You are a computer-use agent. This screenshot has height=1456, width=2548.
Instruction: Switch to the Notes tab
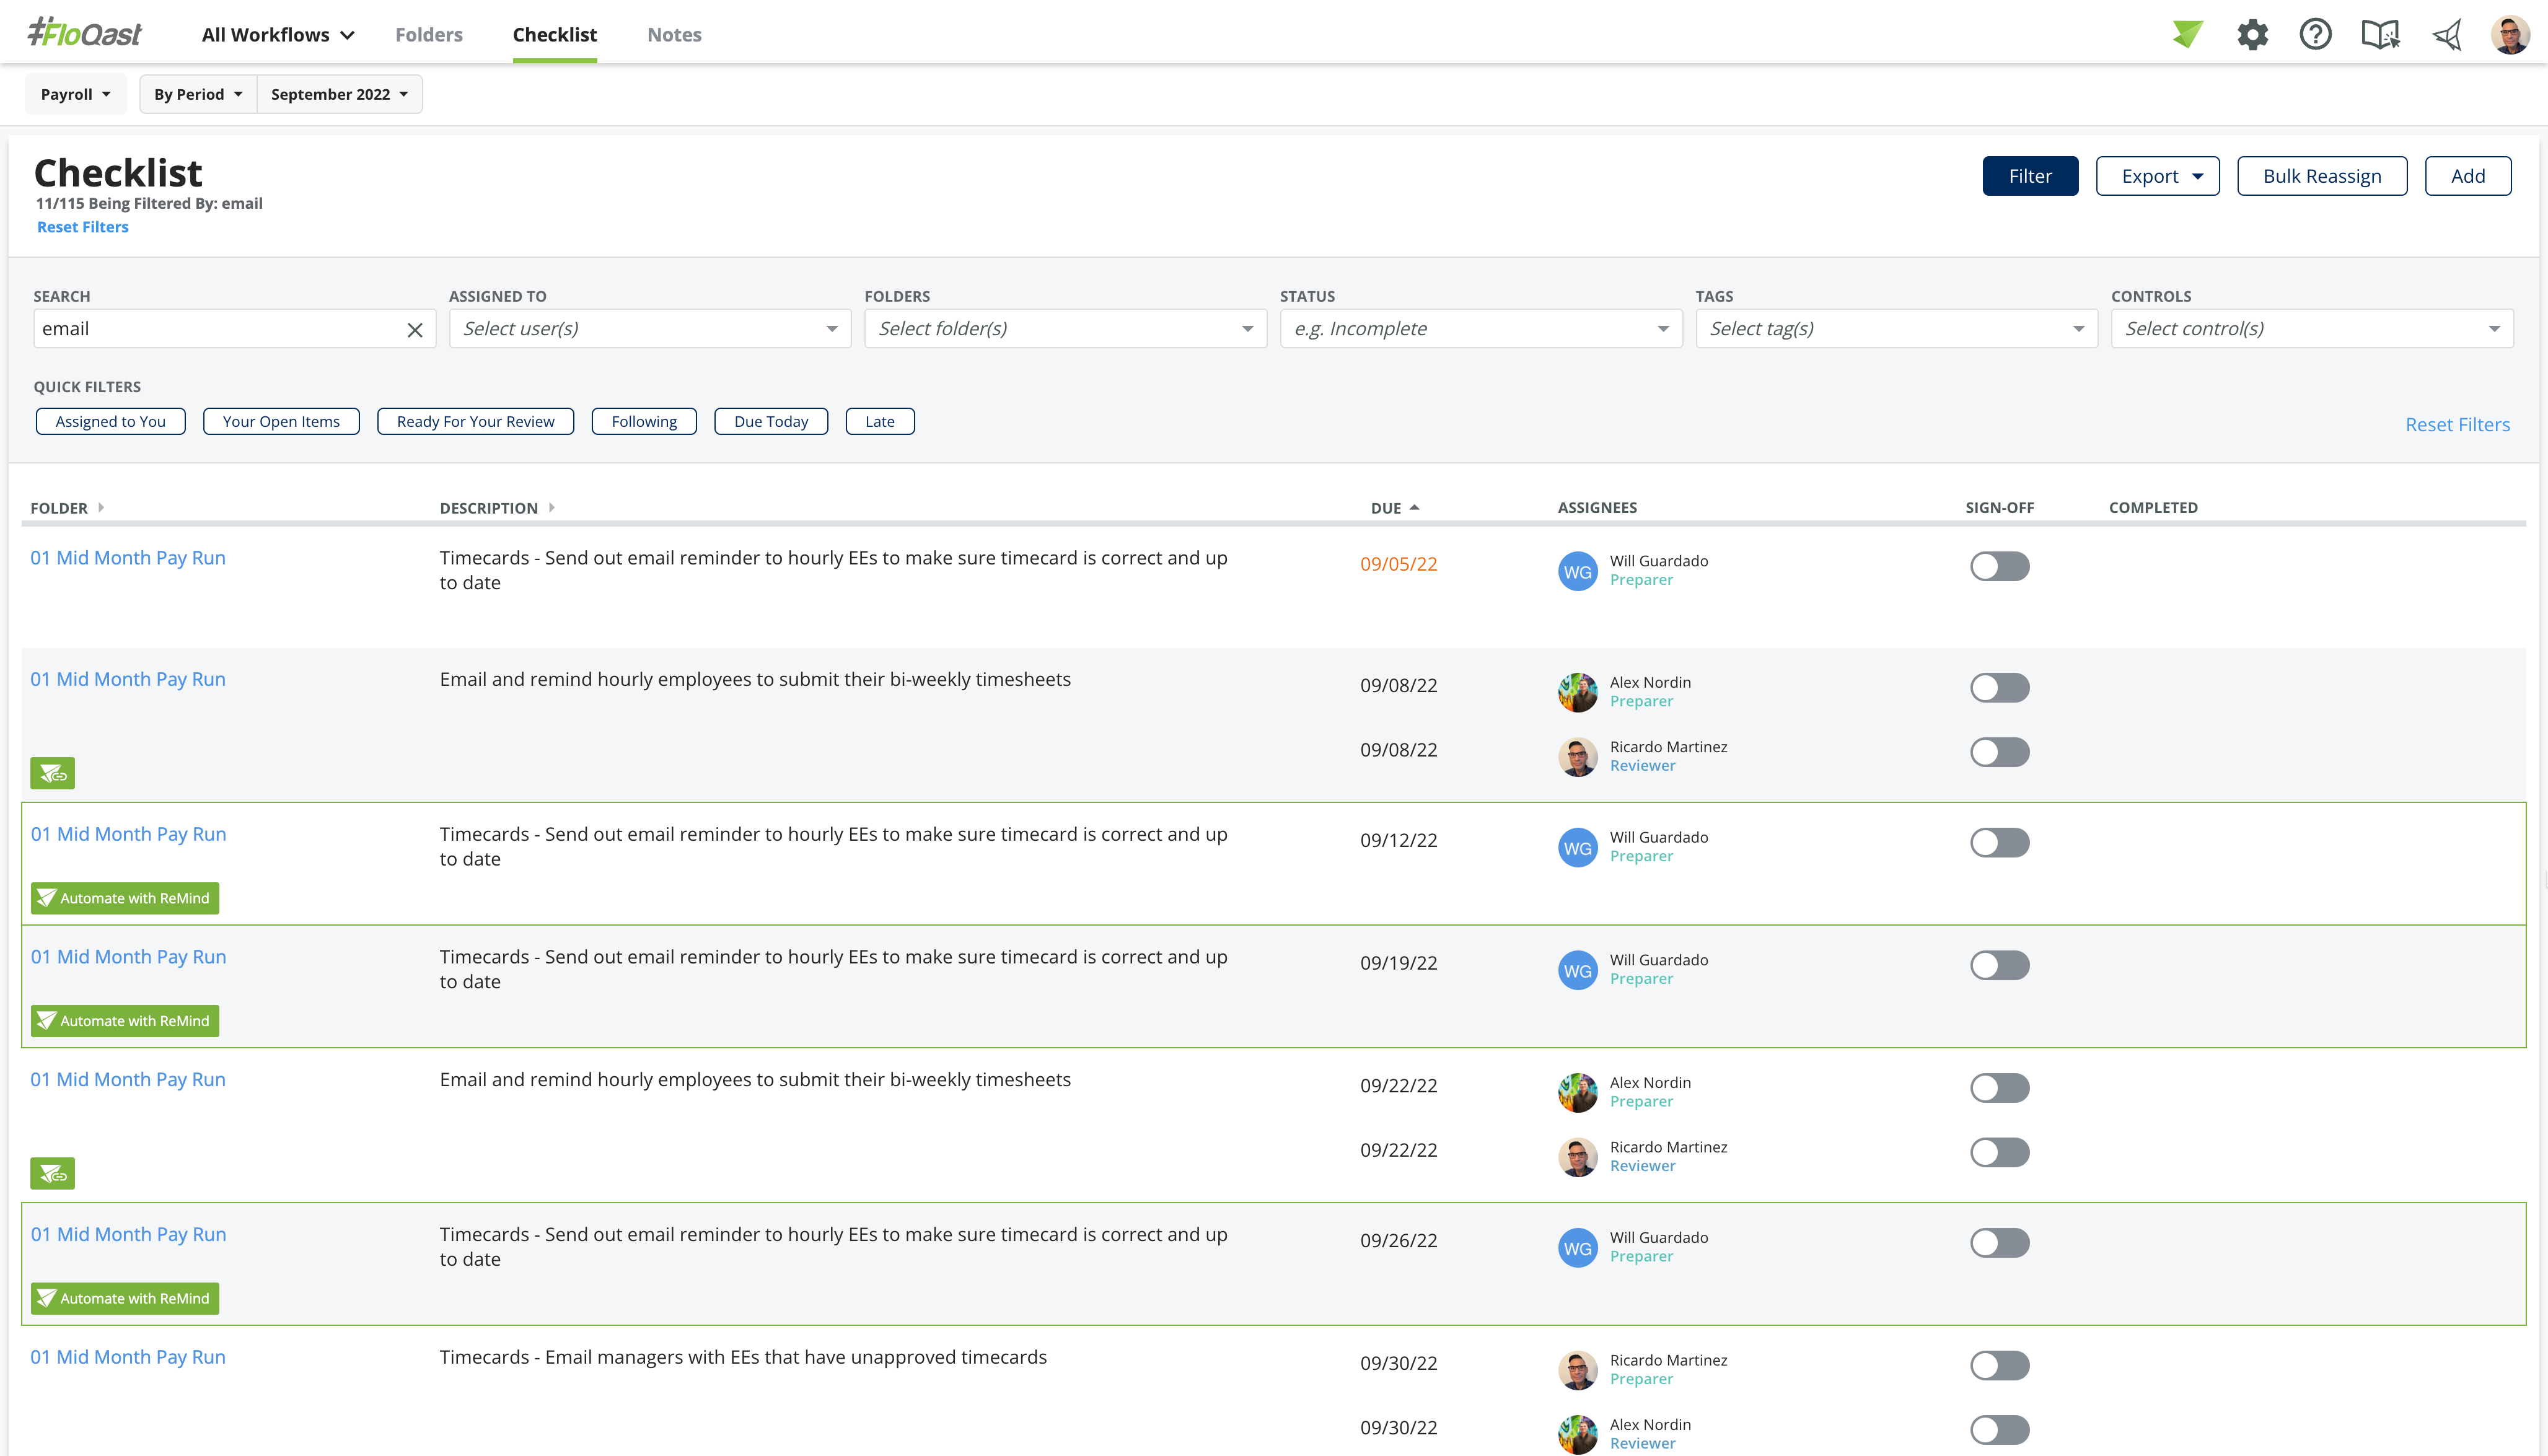pos(674,35)
